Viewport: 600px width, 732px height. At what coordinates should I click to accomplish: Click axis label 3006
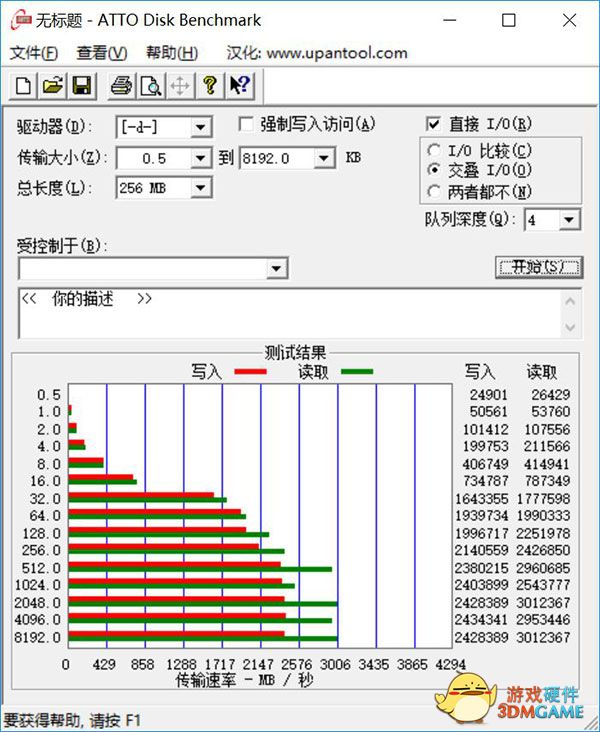(x=335, y=663)
